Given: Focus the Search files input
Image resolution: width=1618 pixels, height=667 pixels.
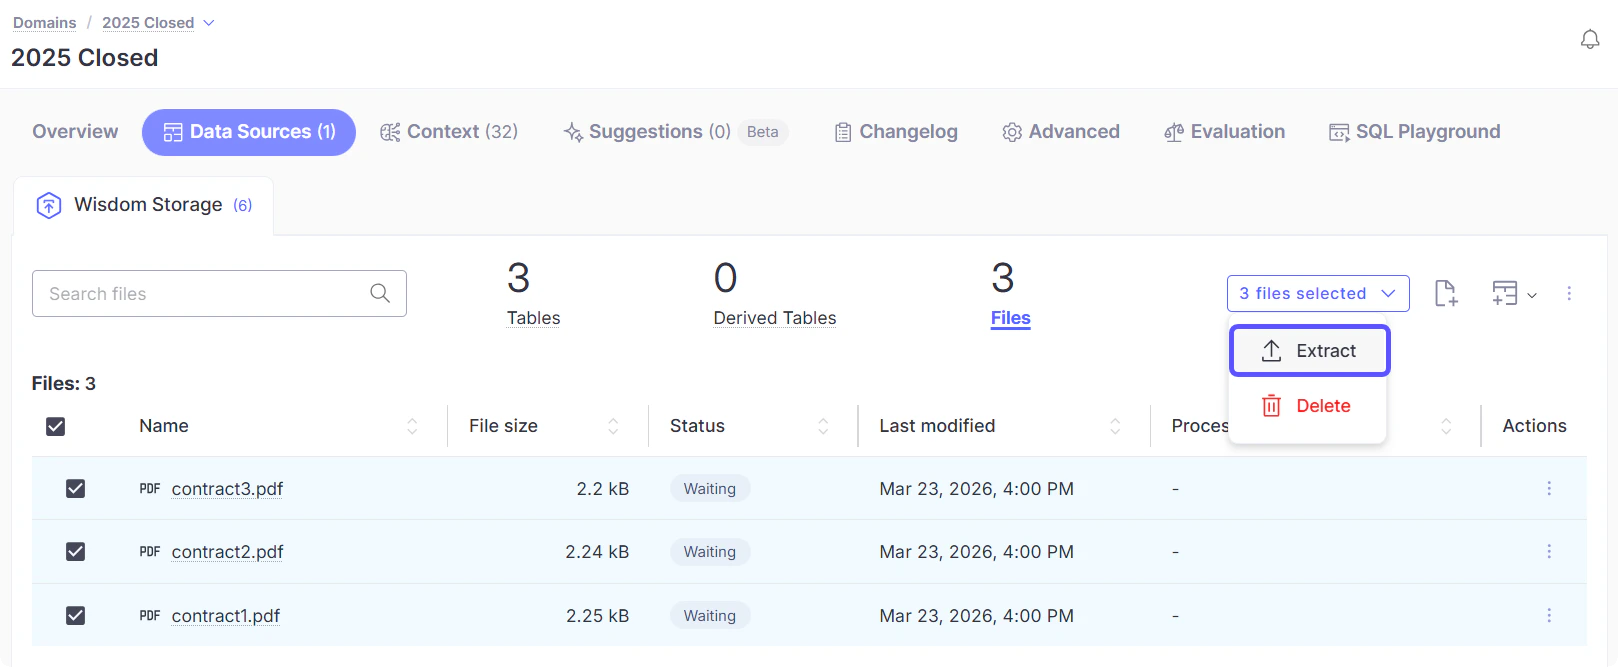Looking at the screenshot, I should (x=219, y=293).
